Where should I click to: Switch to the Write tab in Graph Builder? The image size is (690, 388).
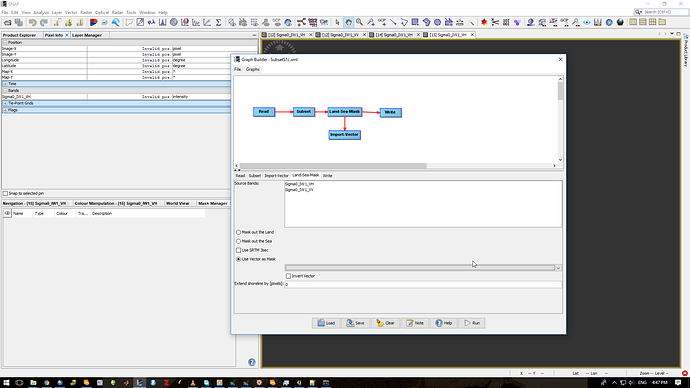pos(327,176)
